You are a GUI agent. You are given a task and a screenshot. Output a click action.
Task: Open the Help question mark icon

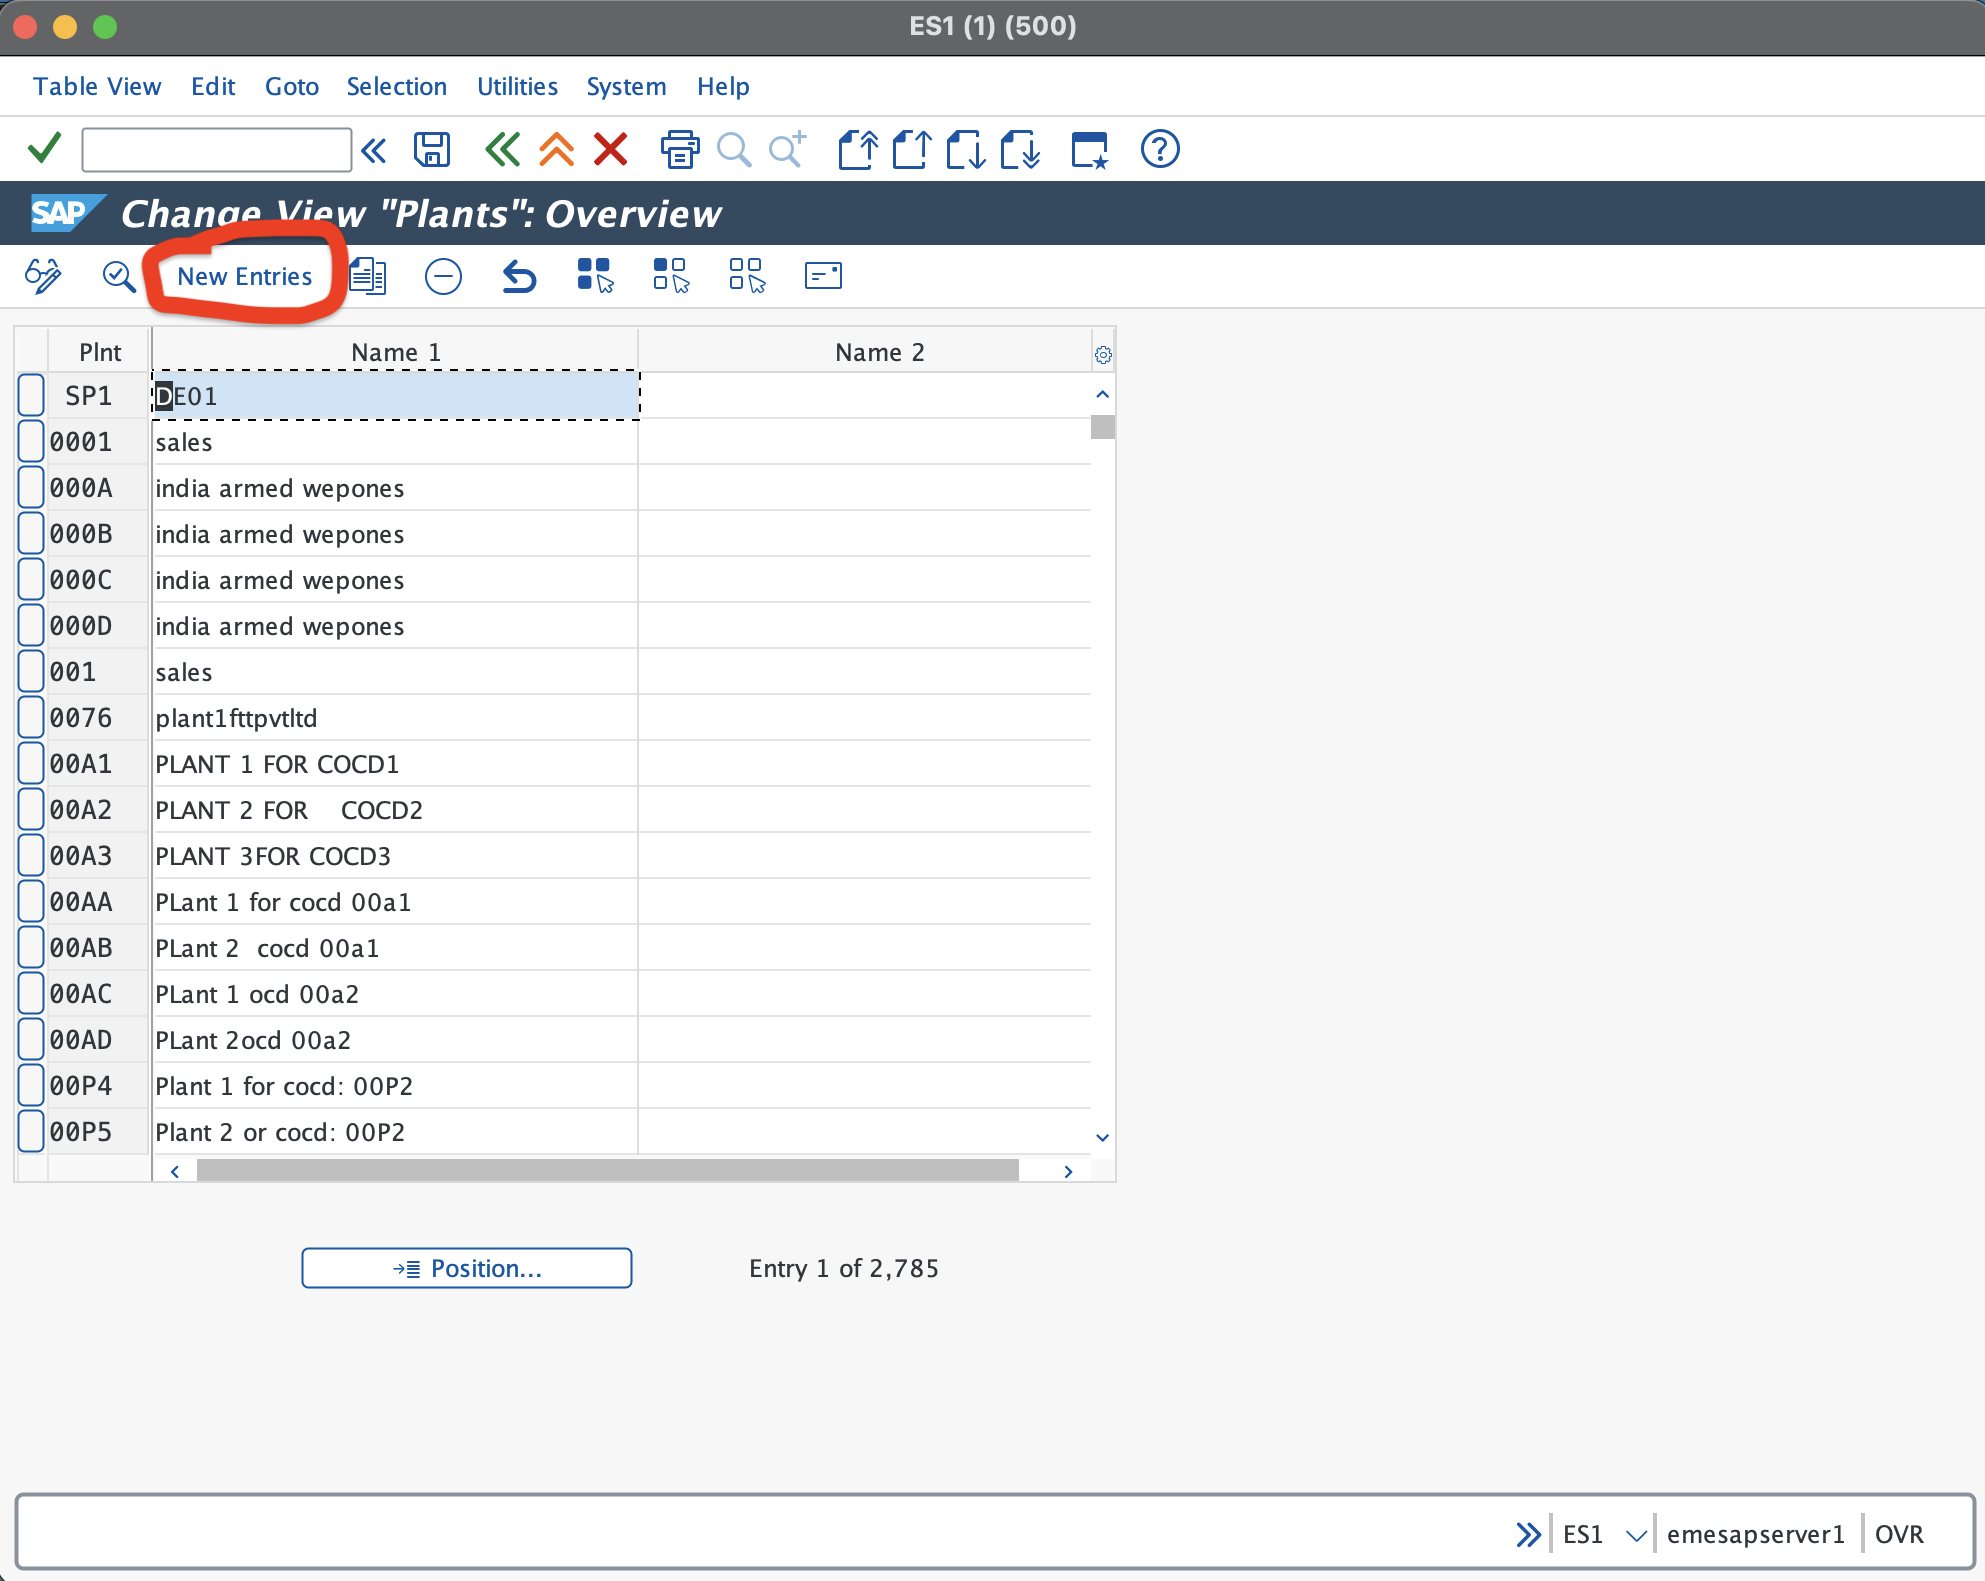pos(1160,150)
